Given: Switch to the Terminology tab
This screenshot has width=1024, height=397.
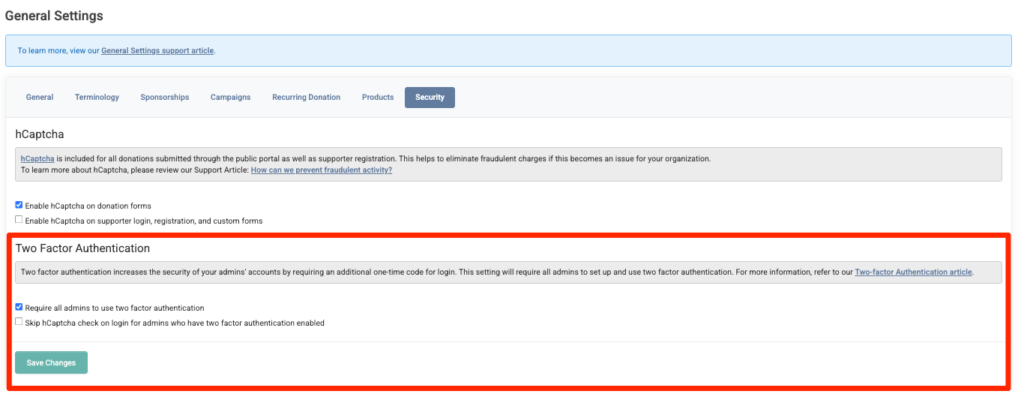Looking at the screenshot, I should (x=97, y=97).
